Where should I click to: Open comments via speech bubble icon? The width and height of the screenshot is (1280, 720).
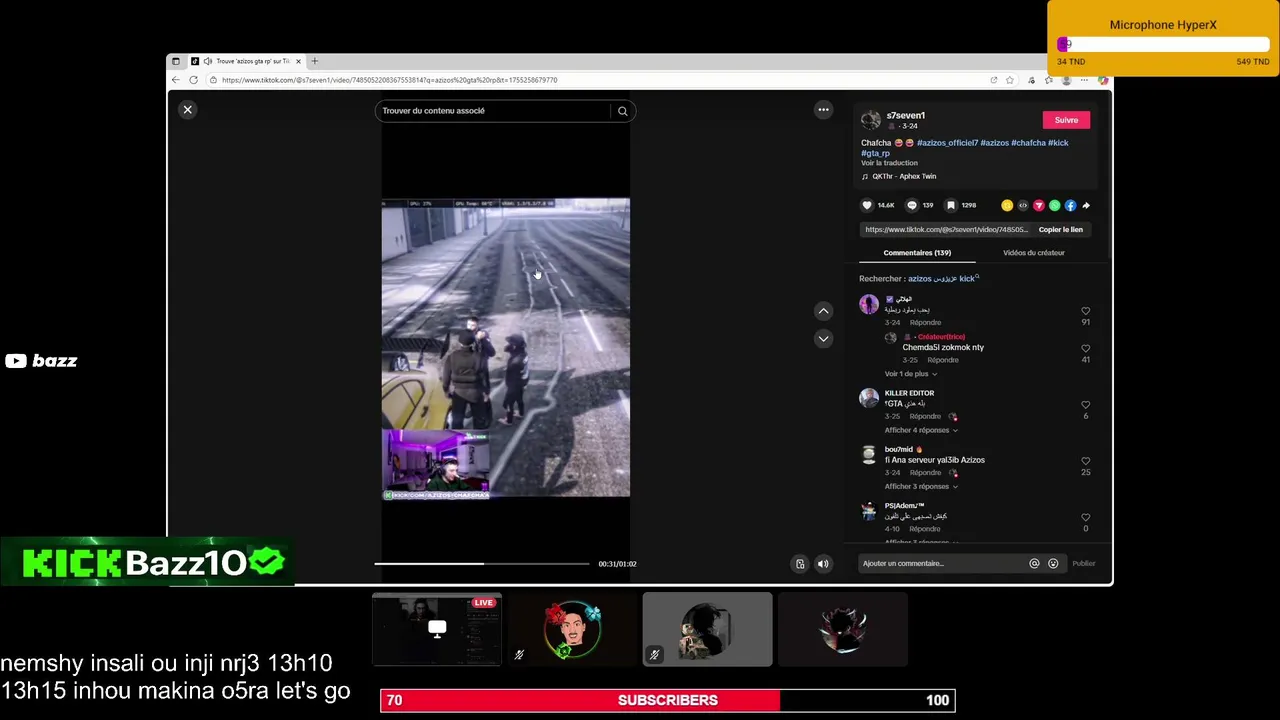point(911,205)
